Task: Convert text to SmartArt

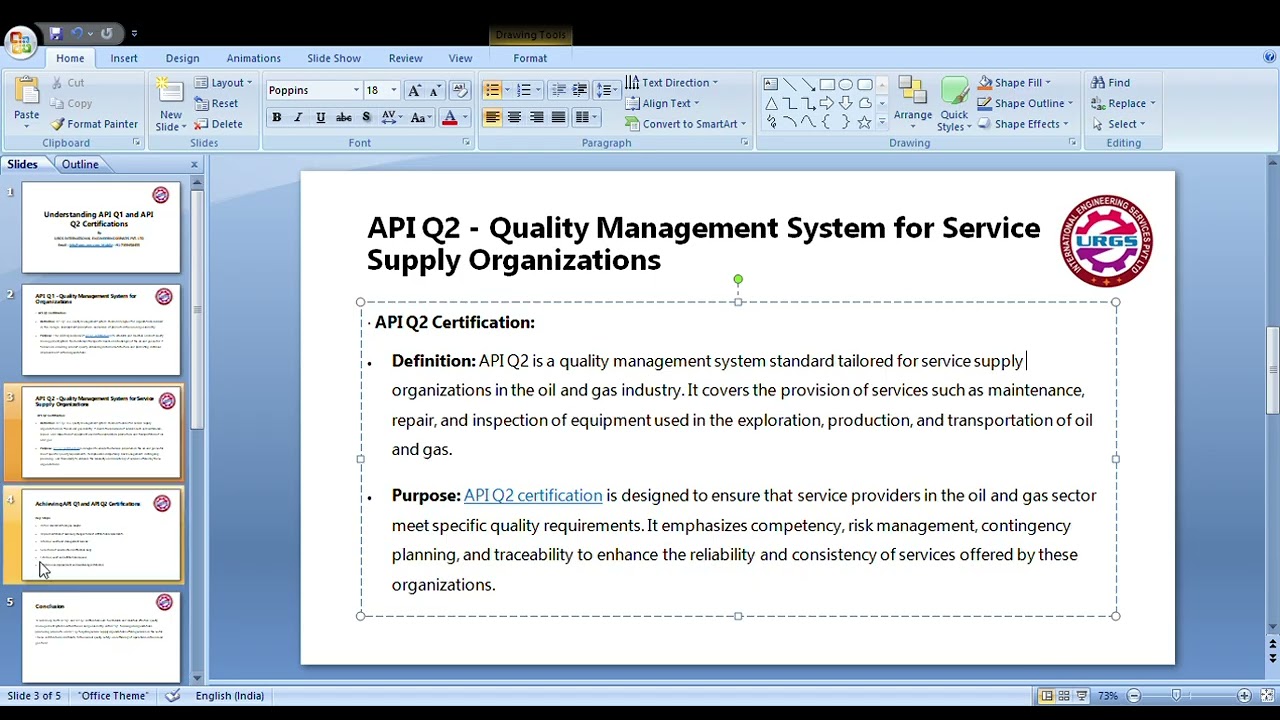Action: coord(686,124)
